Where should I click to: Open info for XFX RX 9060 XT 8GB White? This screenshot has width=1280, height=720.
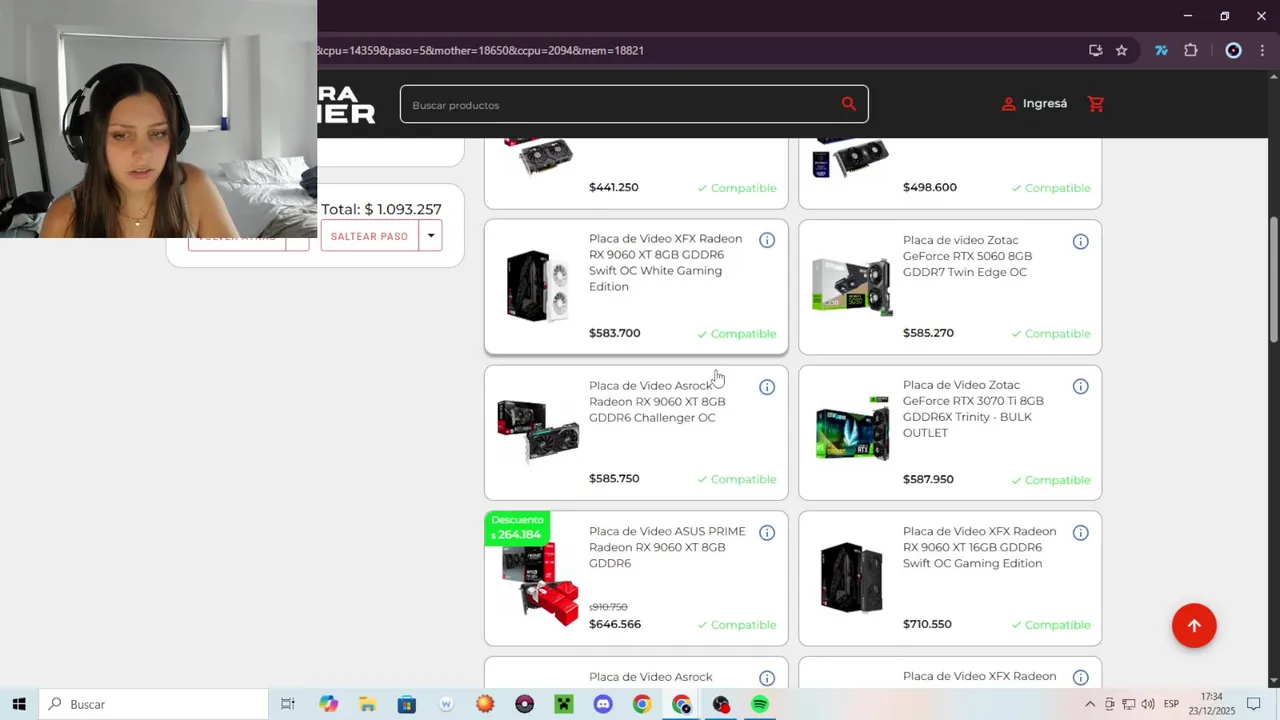click(x=767, y=240)
